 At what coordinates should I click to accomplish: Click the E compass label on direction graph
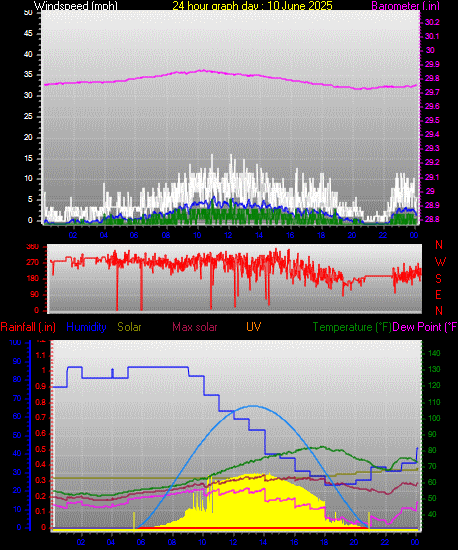[438, 295]
